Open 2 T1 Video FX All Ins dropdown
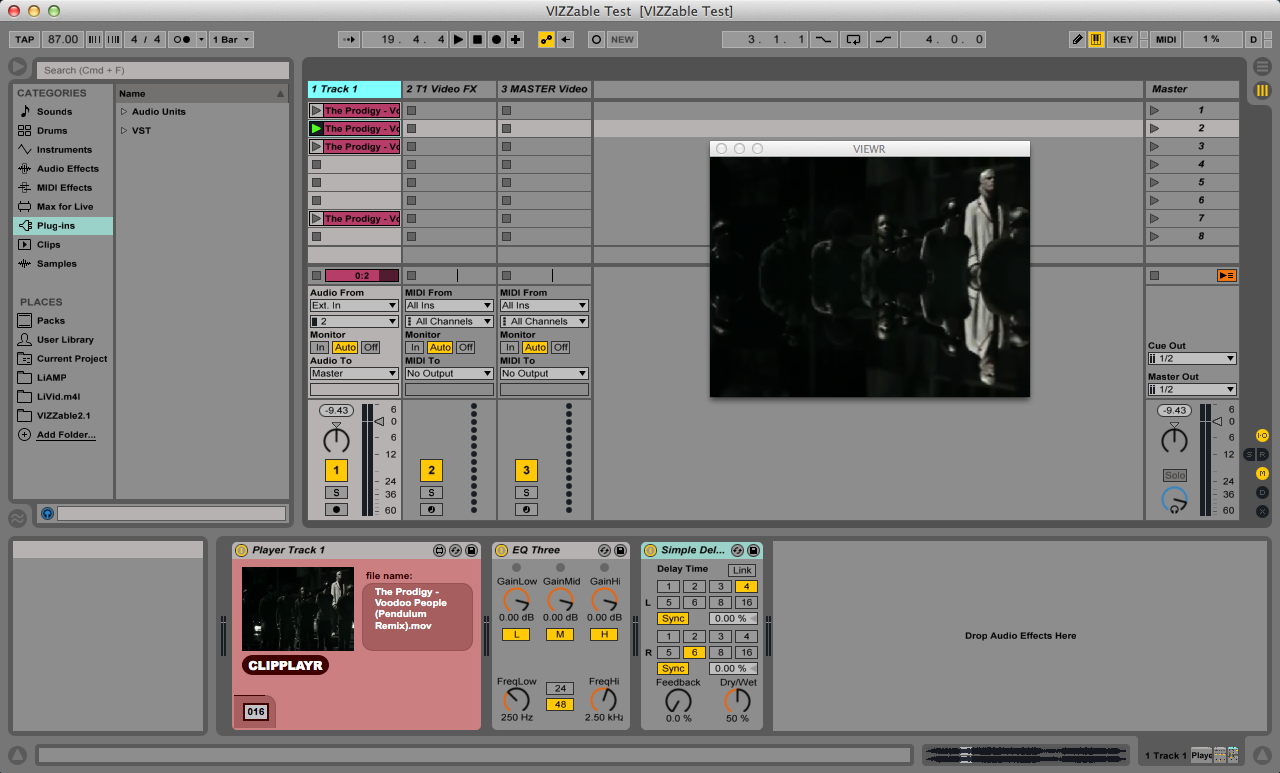The image size is (1280, 773). 449,305
